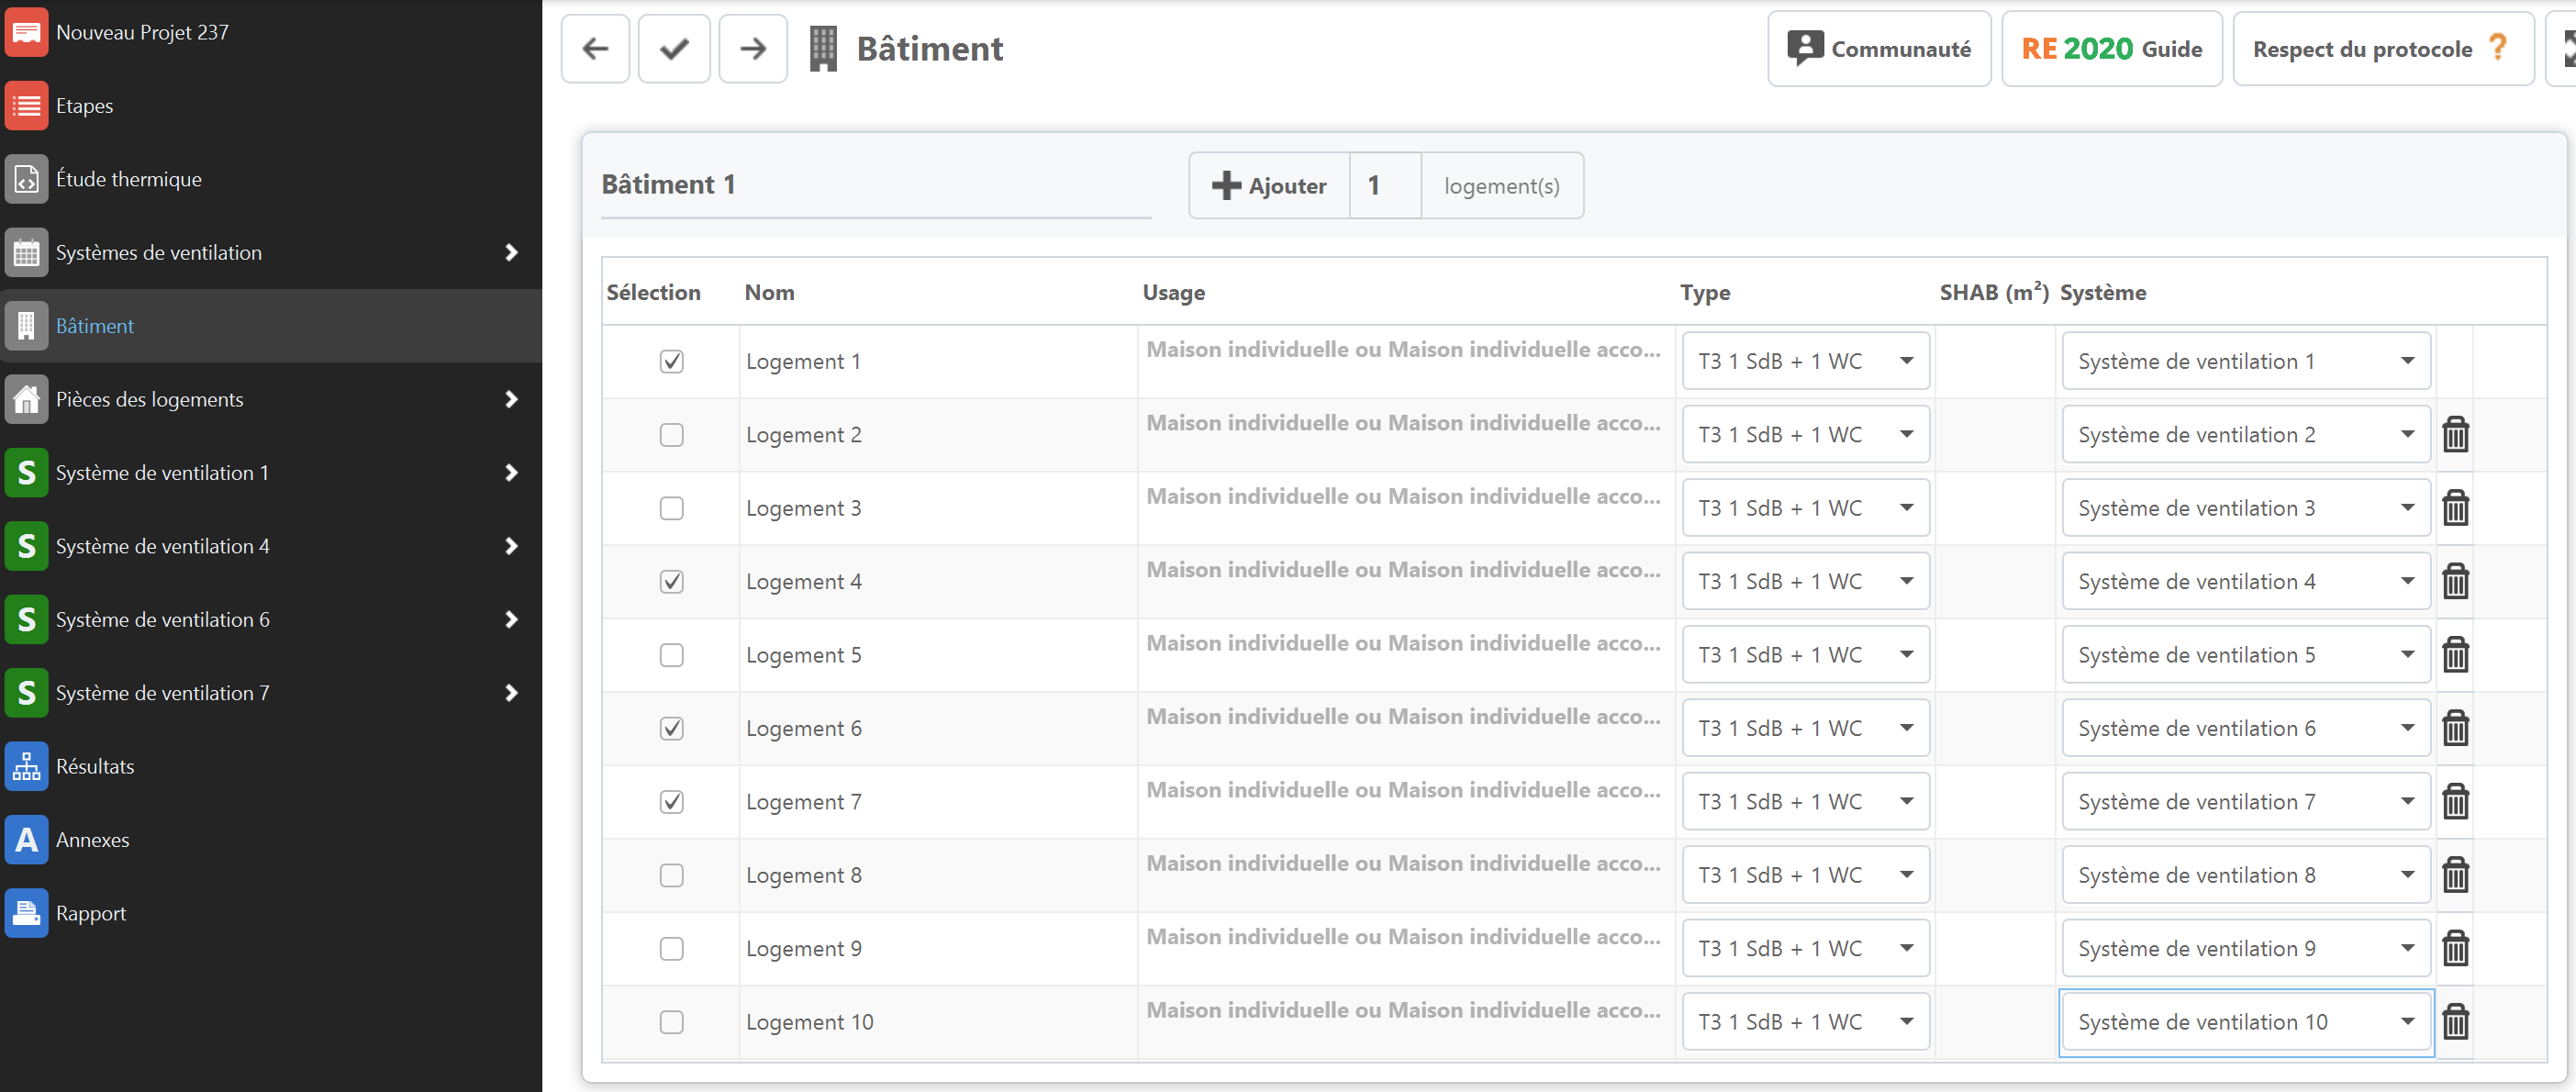The image size is (2576, 1092).
Task: Open Etapes in the sidebar
Action: click(x=84, y=106)
